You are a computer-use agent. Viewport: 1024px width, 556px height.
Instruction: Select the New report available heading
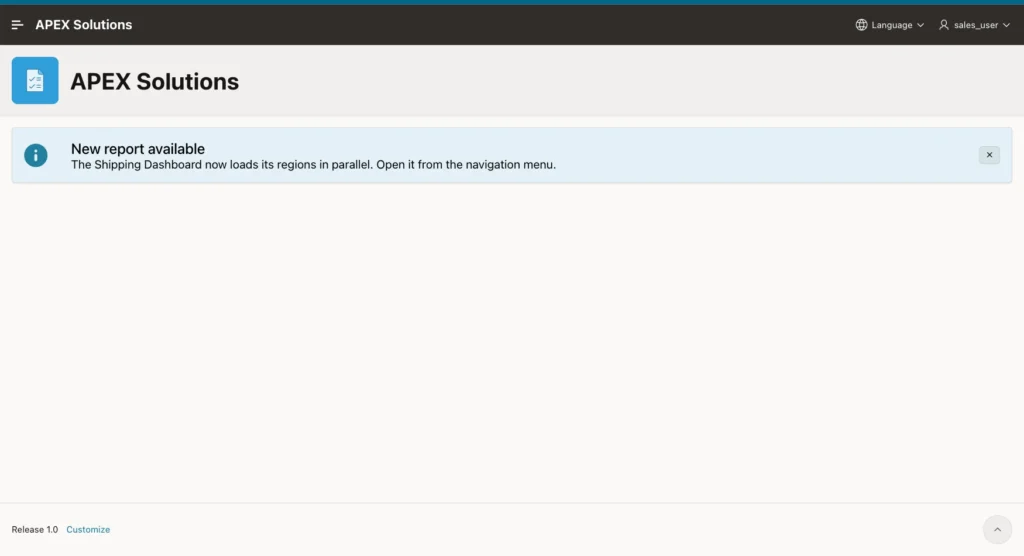tap(138, 149)
